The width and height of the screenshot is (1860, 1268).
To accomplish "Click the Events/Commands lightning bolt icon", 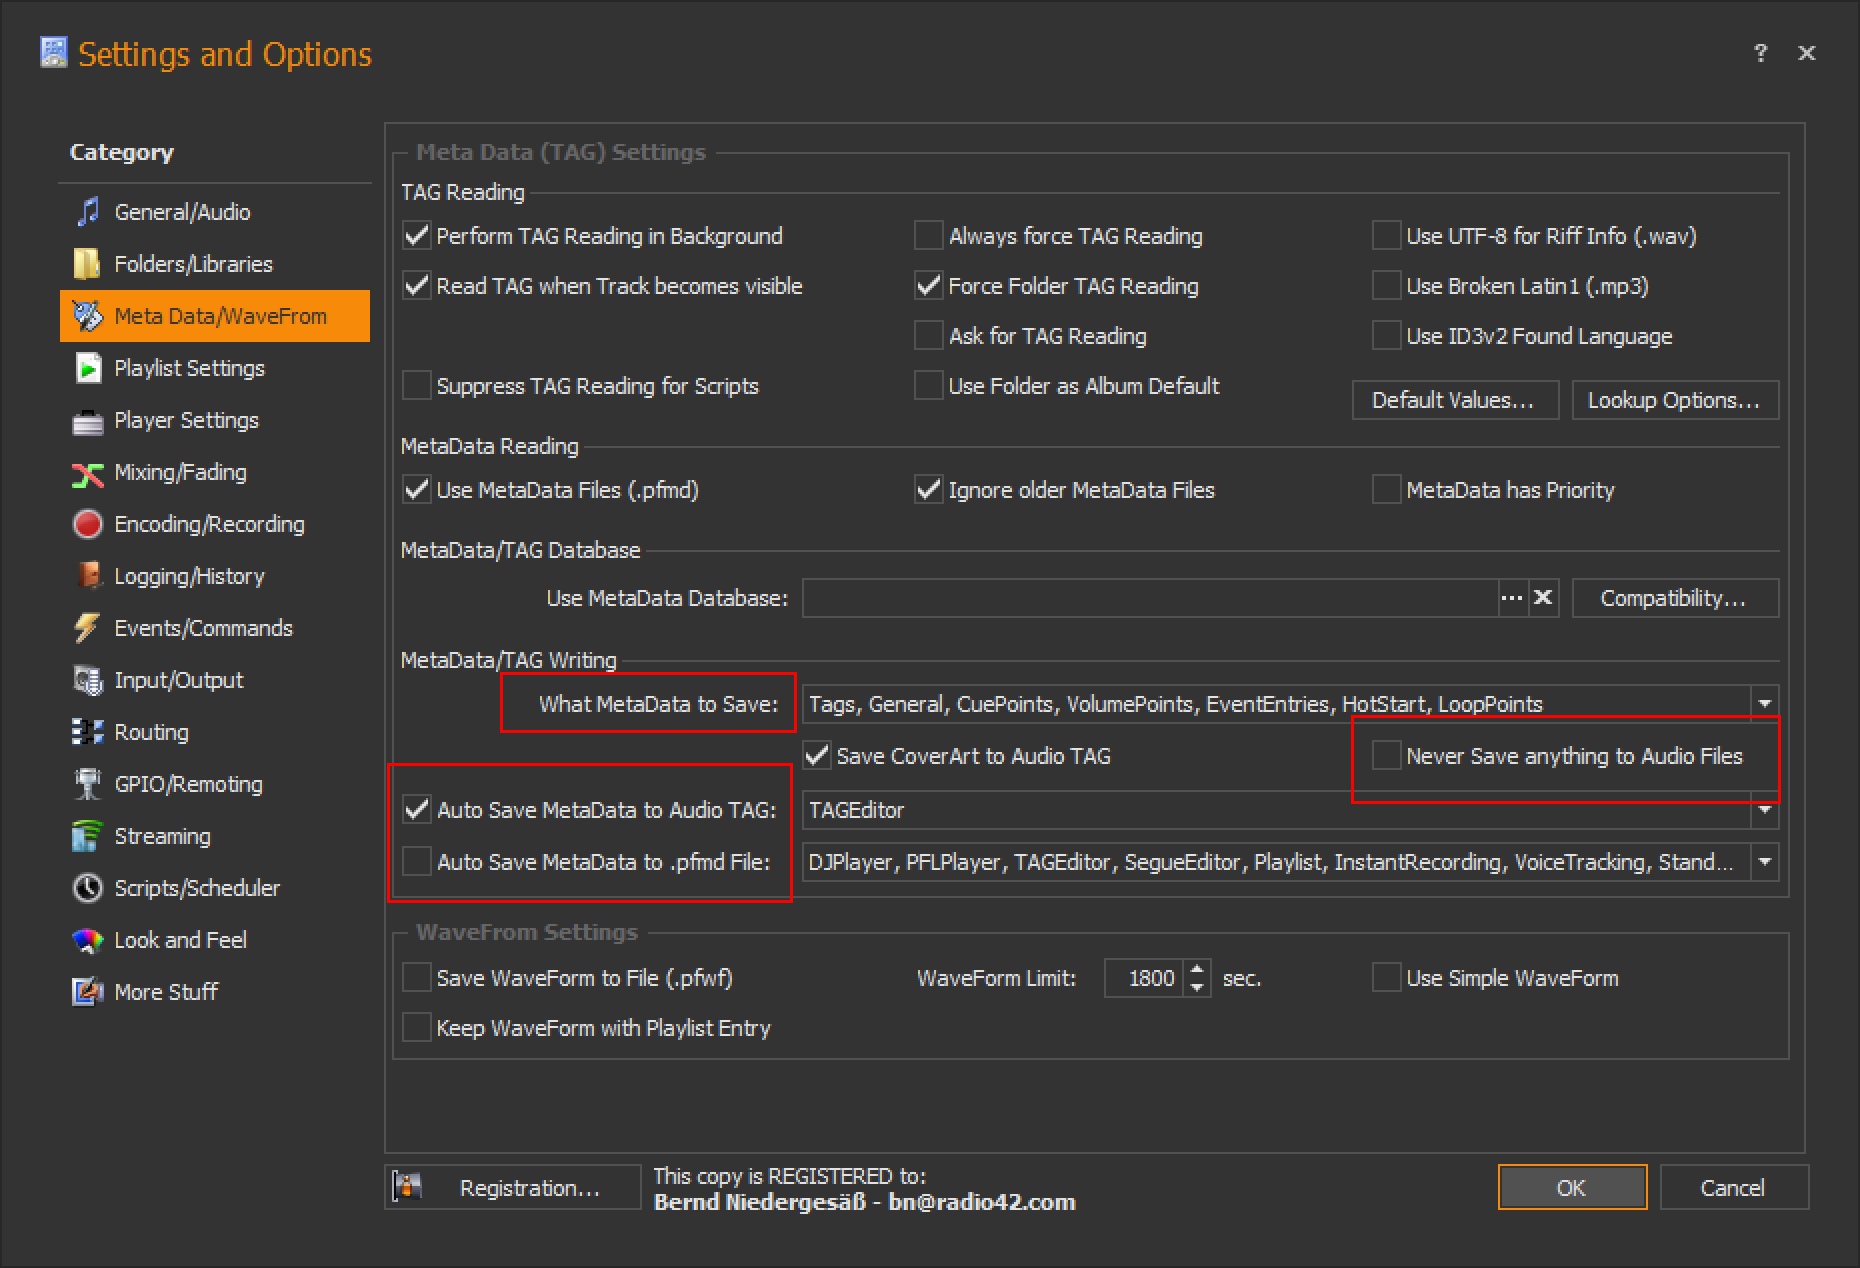I will pos(88,628).
